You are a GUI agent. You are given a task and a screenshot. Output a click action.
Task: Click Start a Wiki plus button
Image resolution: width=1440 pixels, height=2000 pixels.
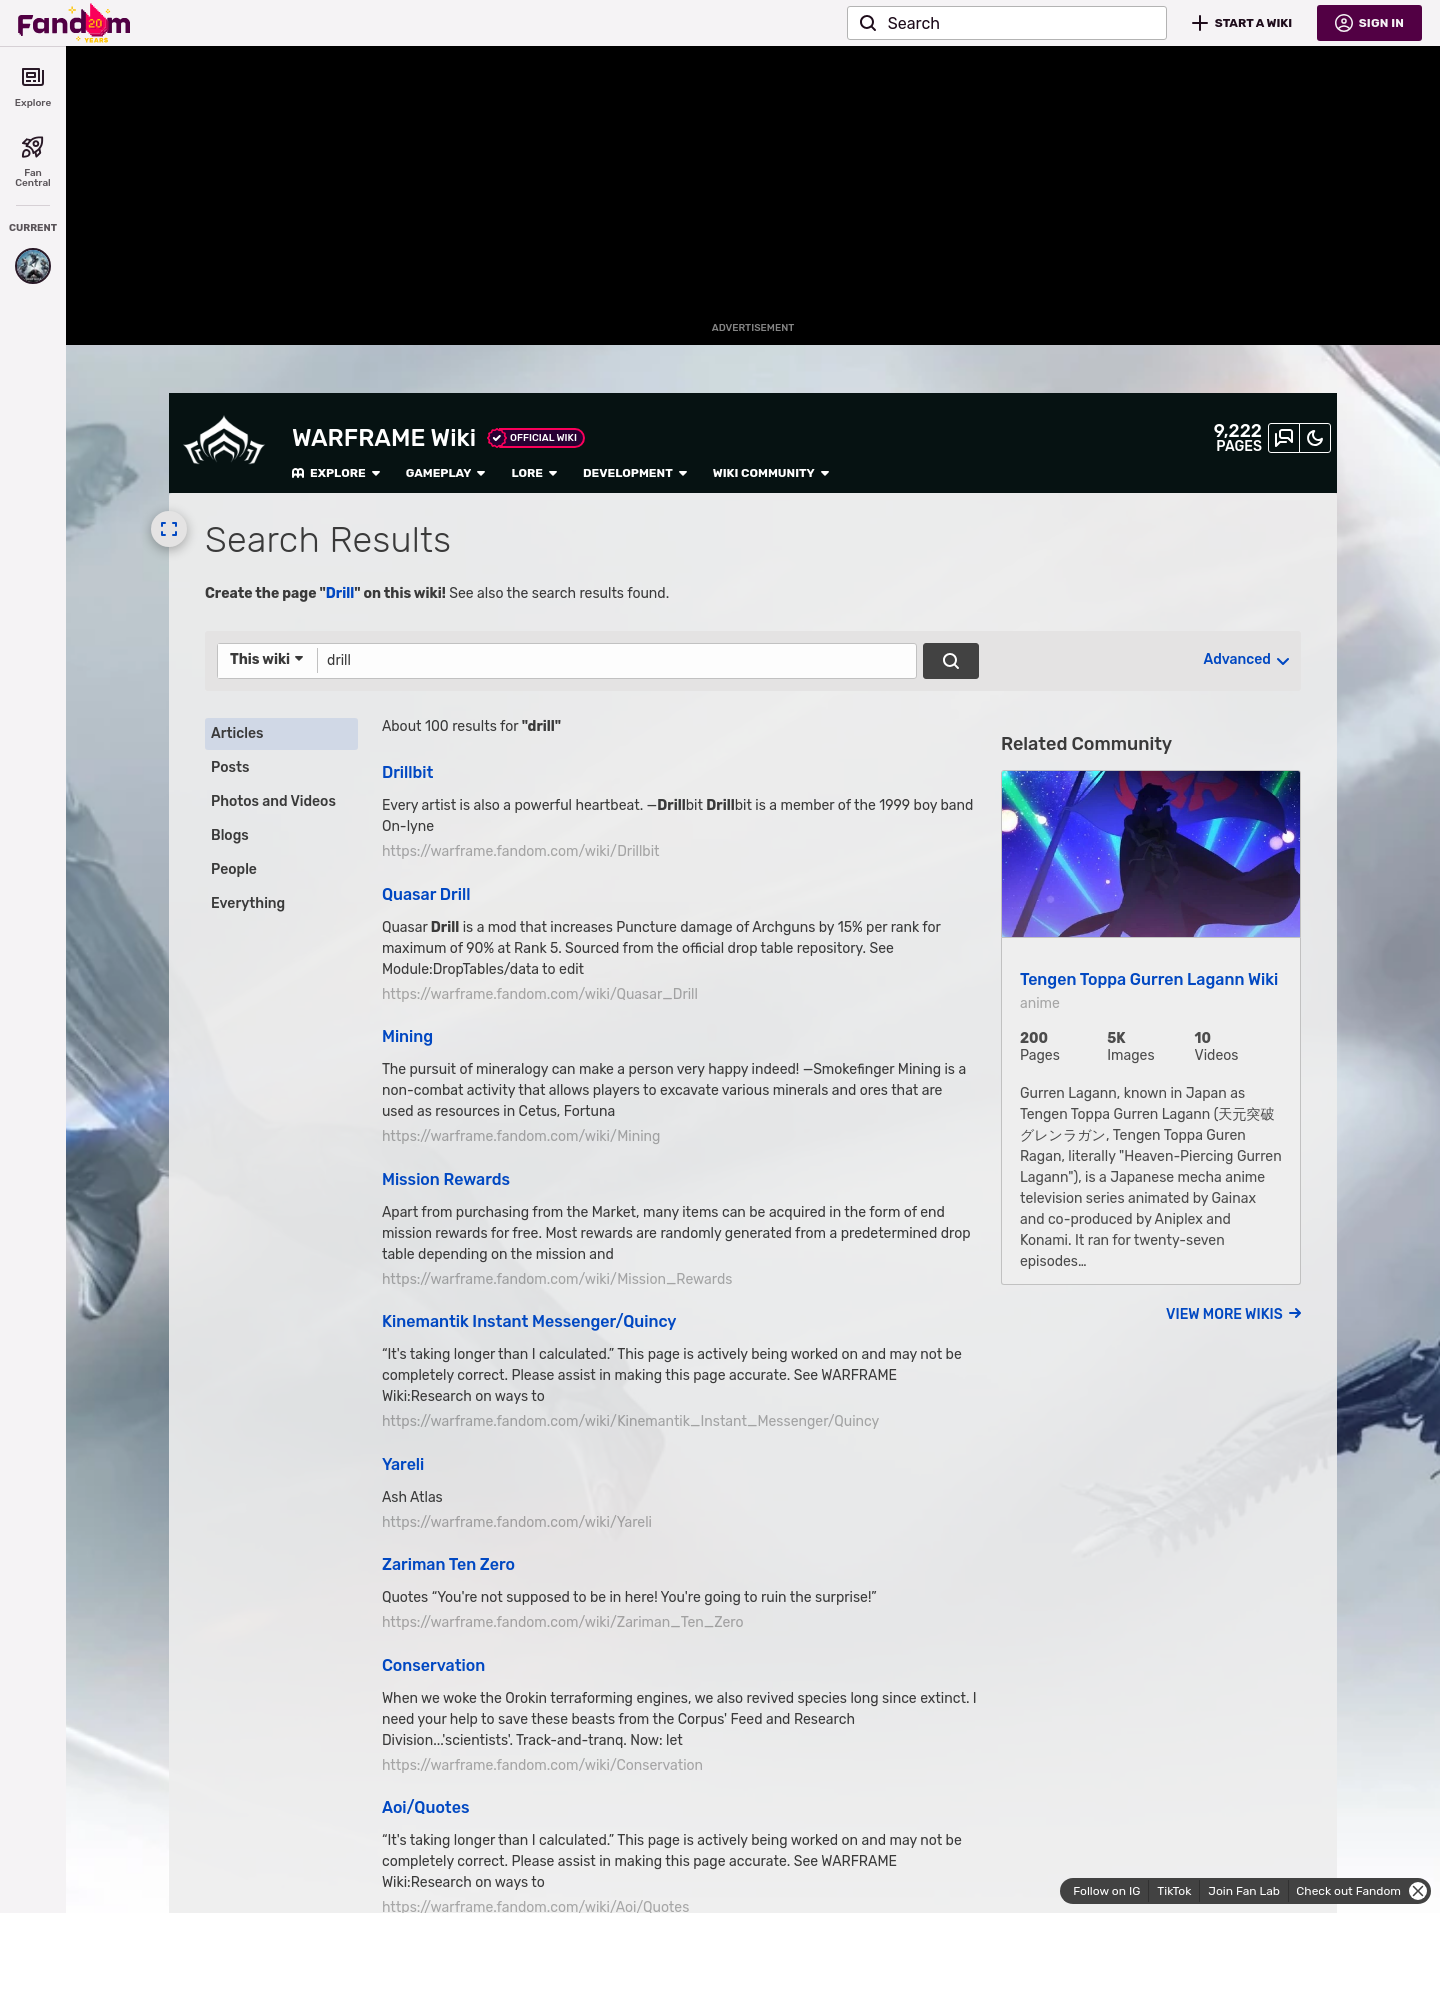pos(1242,23)
